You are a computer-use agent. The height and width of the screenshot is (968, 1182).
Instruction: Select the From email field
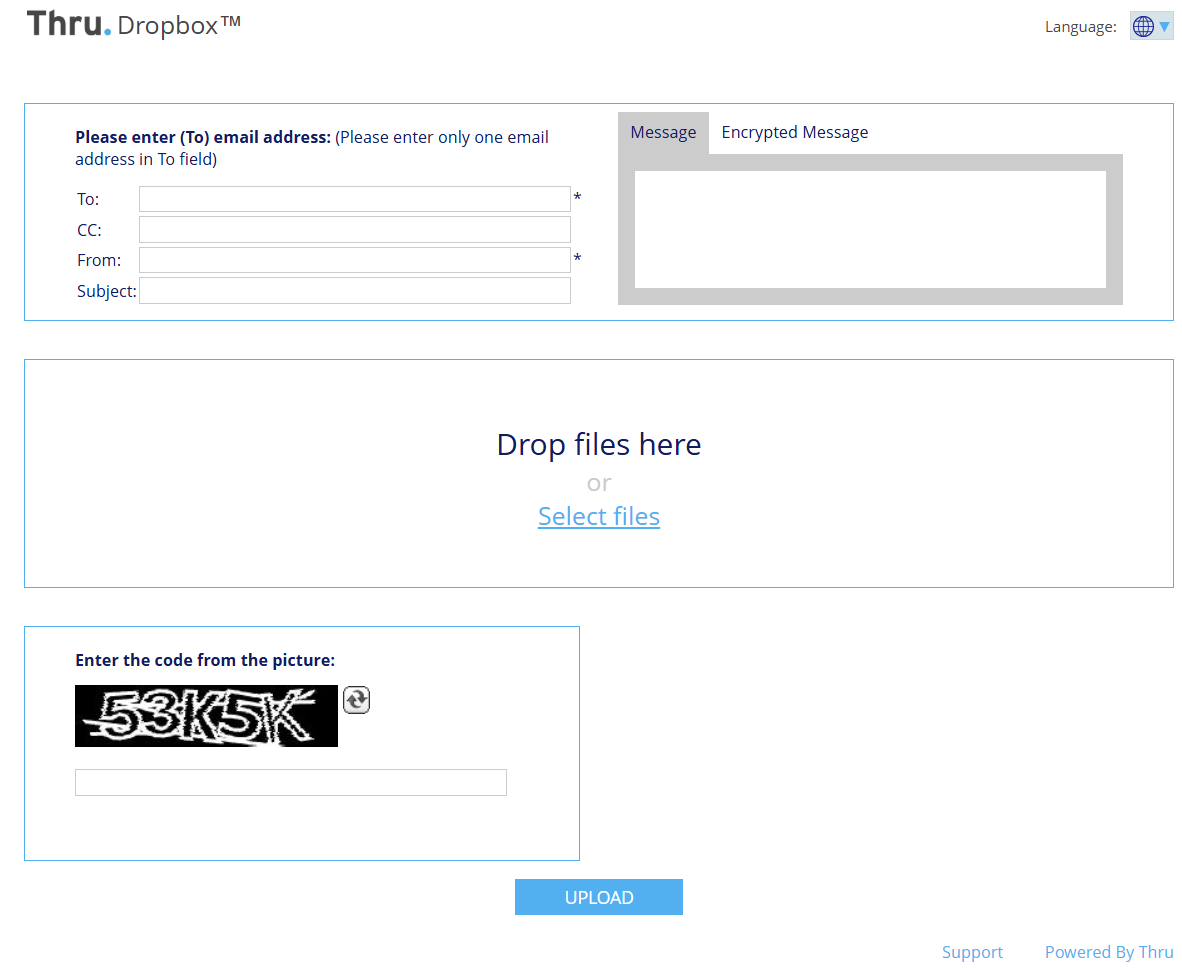[354, 260]
